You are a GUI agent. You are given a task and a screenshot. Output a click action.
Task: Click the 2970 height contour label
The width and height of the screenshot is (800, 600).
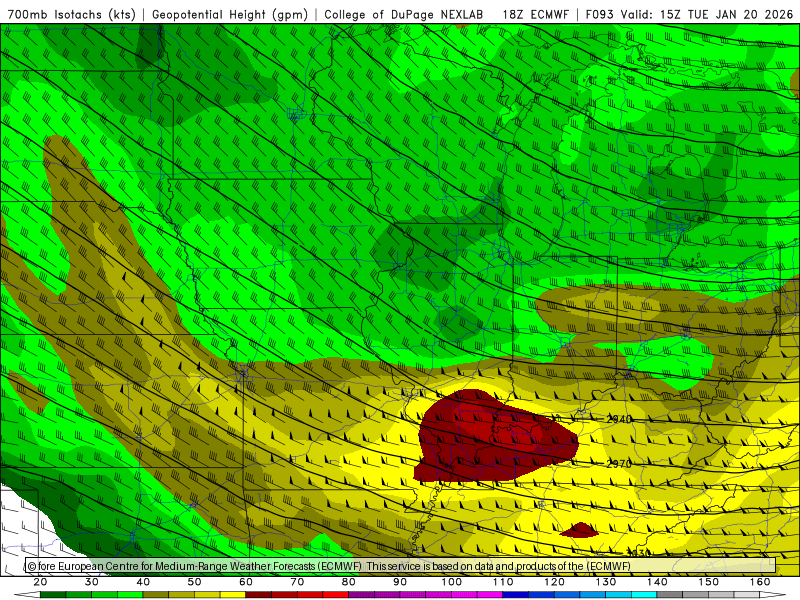619,464
